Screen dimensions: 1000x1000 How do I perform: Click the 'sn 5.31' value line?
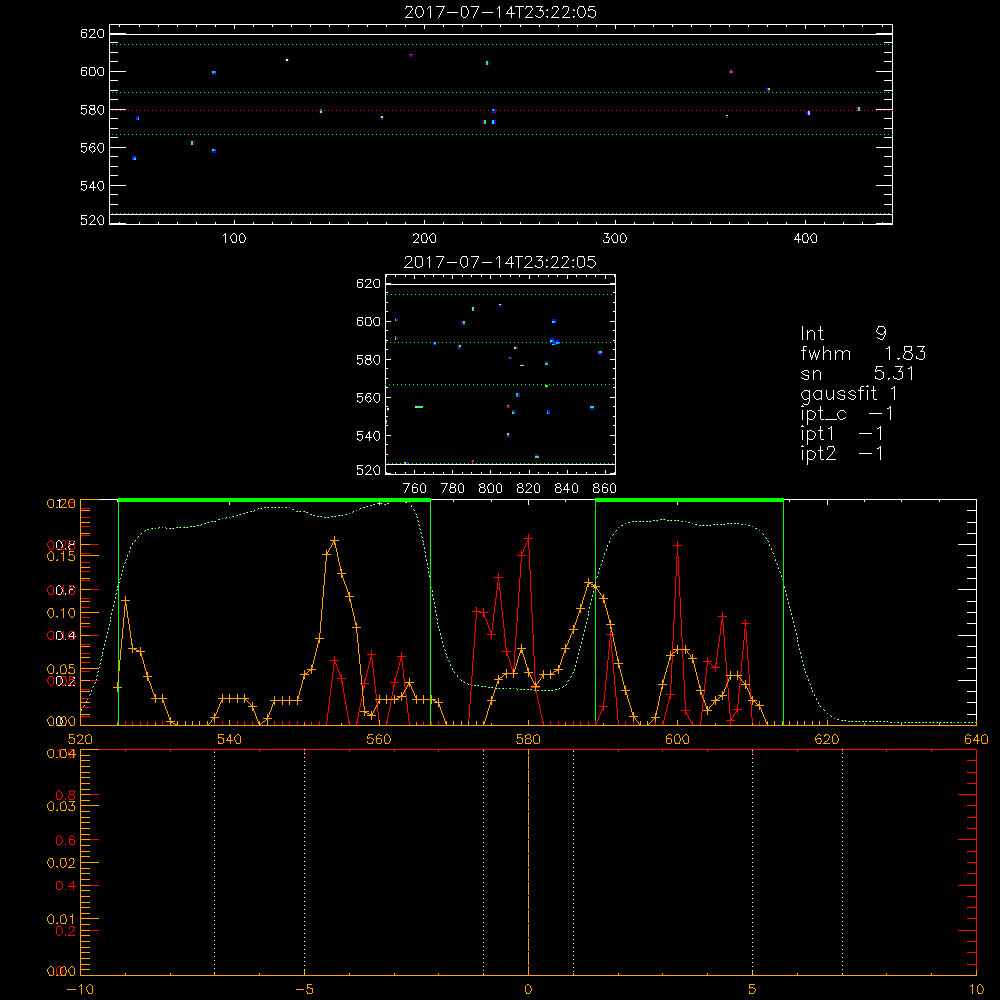[858, 373]
